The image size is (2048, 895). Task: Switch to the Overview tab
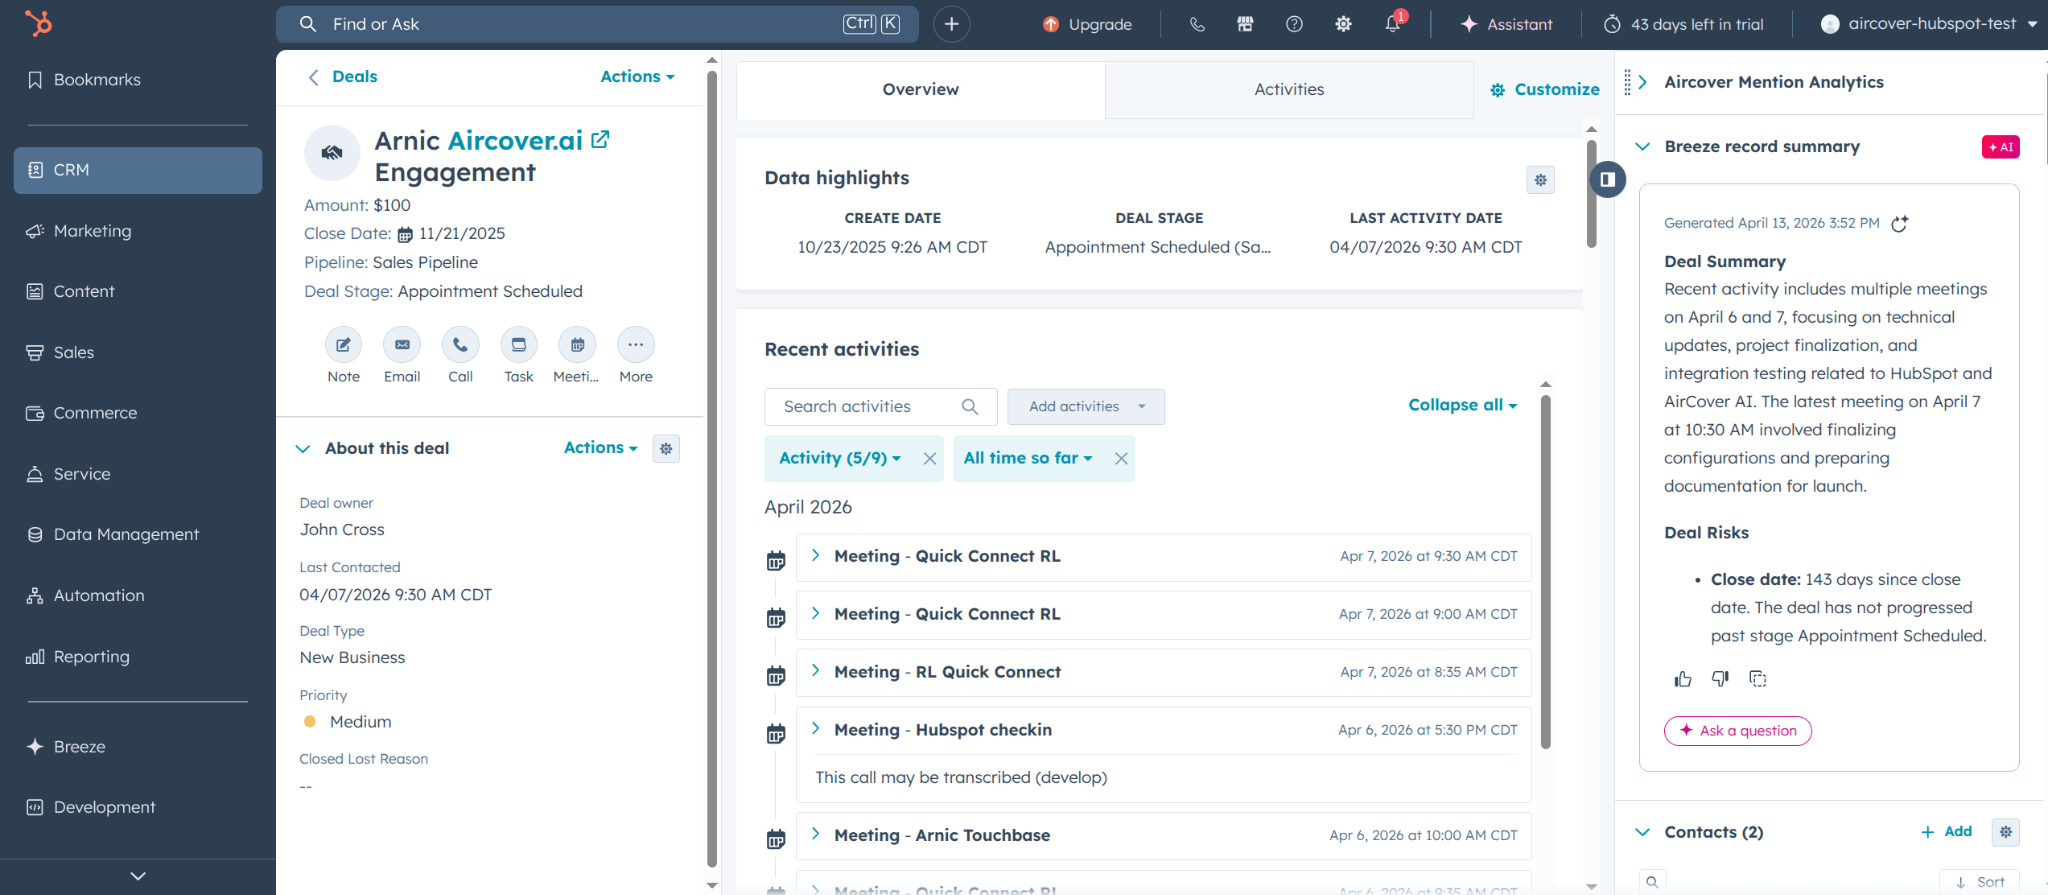[920, 90]
